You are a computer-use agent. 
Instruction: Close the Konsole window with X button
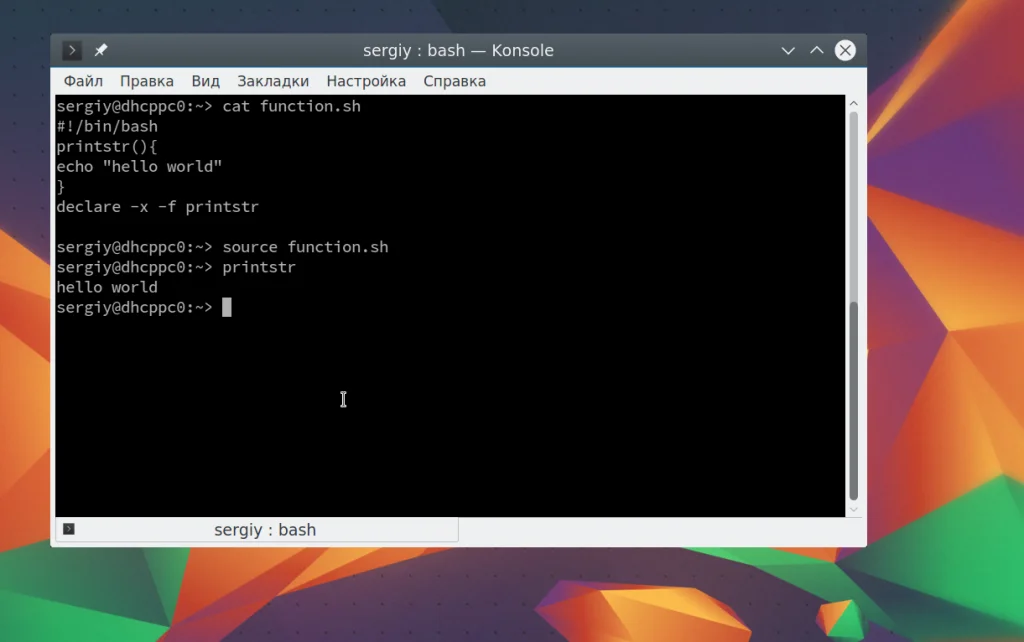click(845, 50)
